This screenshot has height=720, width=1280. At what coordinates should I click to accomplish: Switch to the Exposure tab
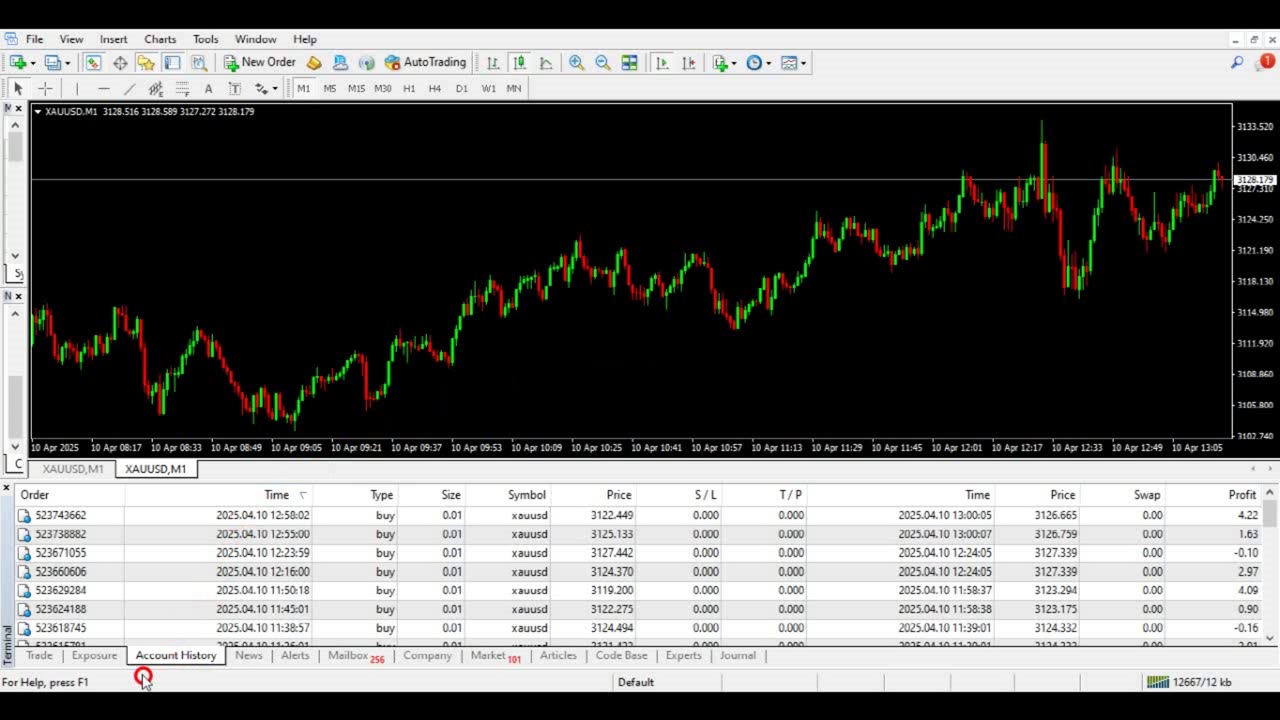coord(94,656)
